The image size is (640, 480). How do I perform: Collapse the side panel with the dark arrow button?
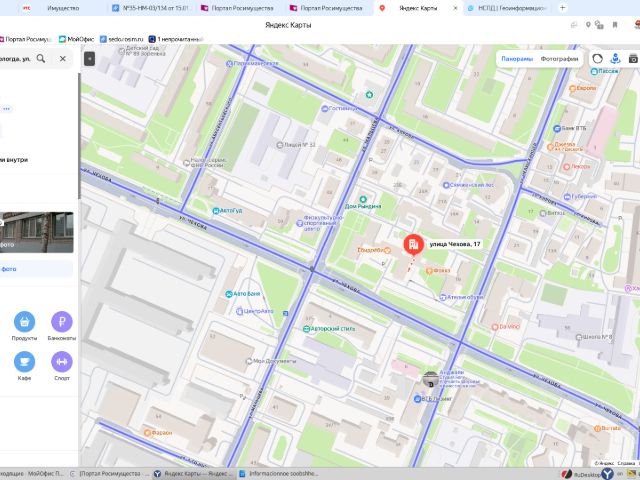click(89, 59)
